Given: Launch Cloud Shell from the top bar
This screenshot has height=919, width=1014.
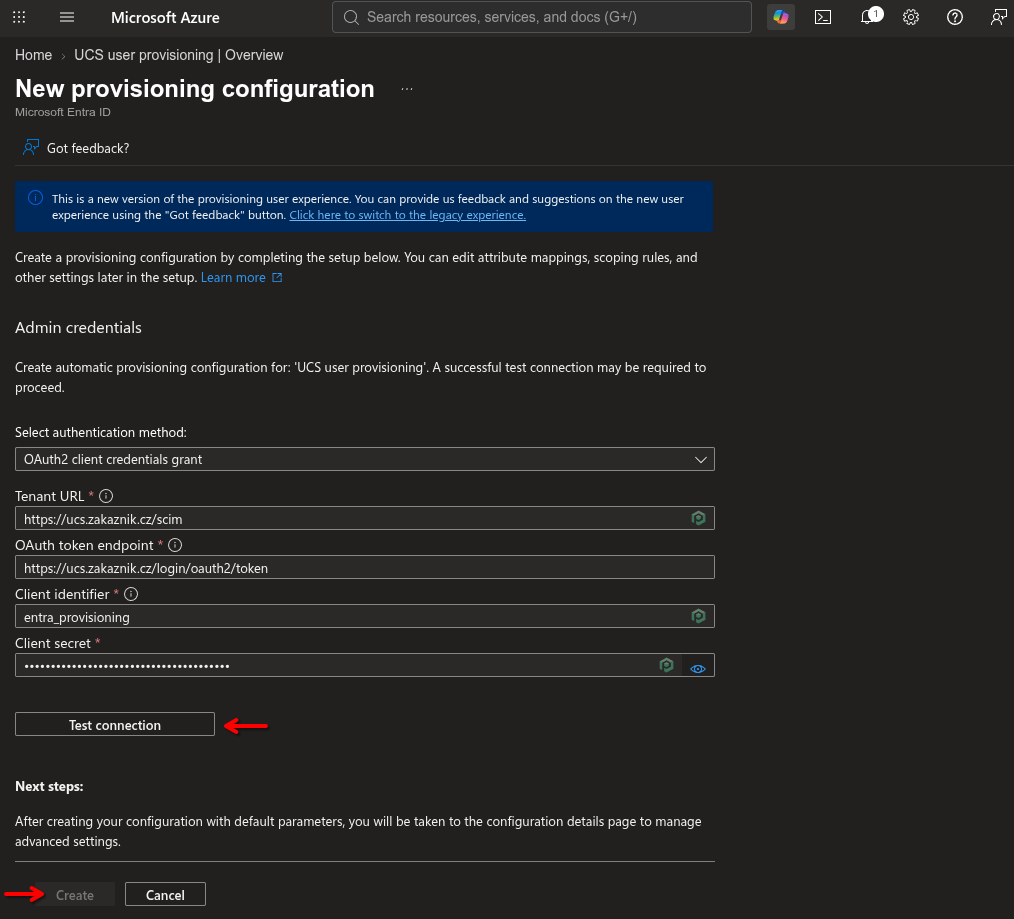Looking at the screenshot, I should pyautogui.click(x=823, y=17).
